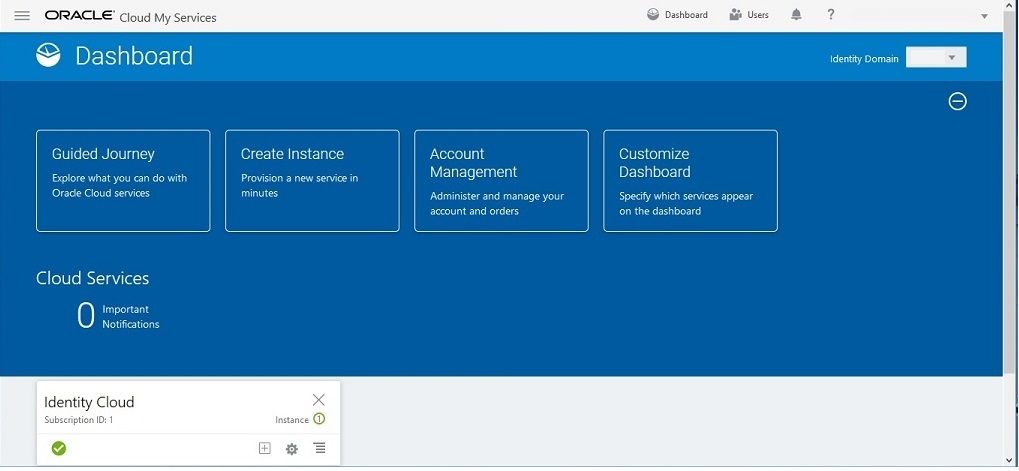Open the action menu lines icon on Identity Cloud
1019x471 pixels.
point(319,448)
